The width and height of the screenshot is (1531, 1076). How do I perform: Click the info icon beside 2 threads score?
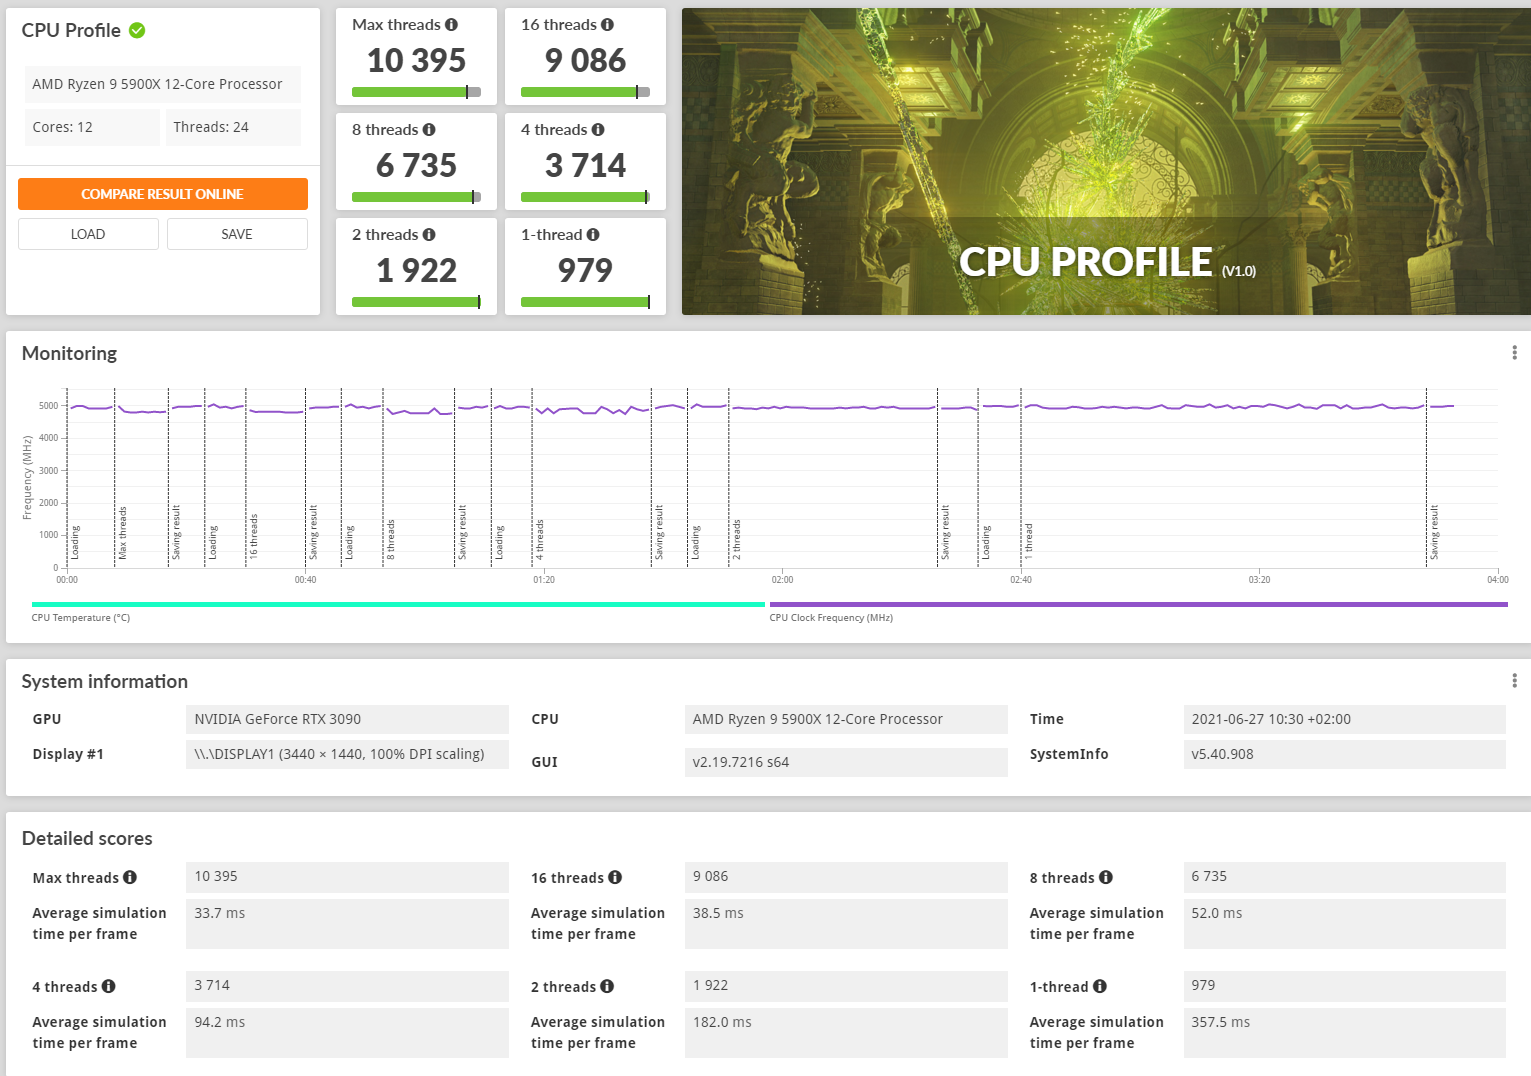point(430,234)
